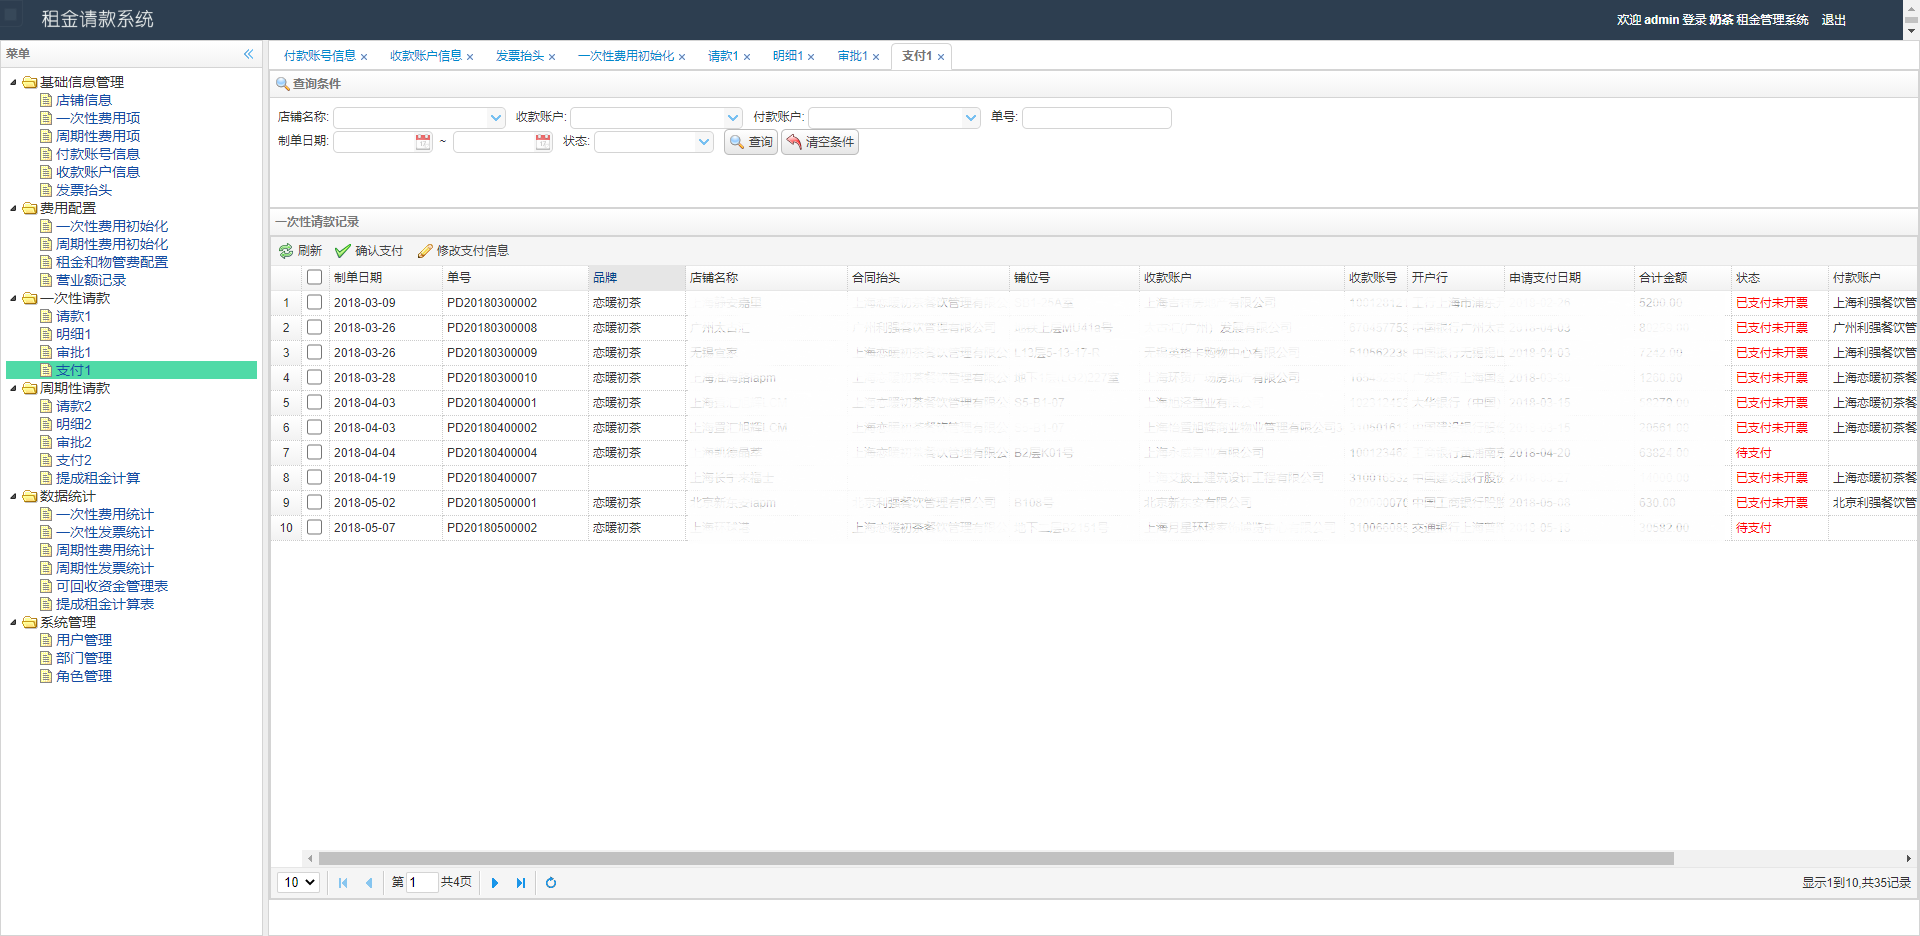The image size is (1920, 936).
Task: Toggle the select-all checkbox in table header
Action: click(314, 277)
